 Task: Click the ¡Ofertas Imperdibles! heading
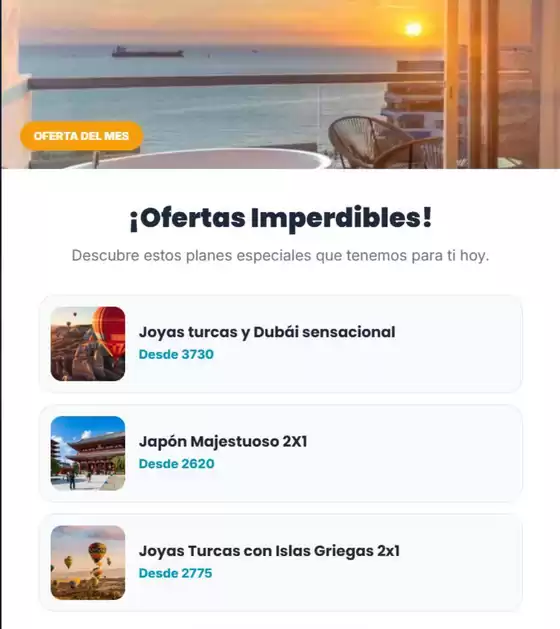(280, 218)
